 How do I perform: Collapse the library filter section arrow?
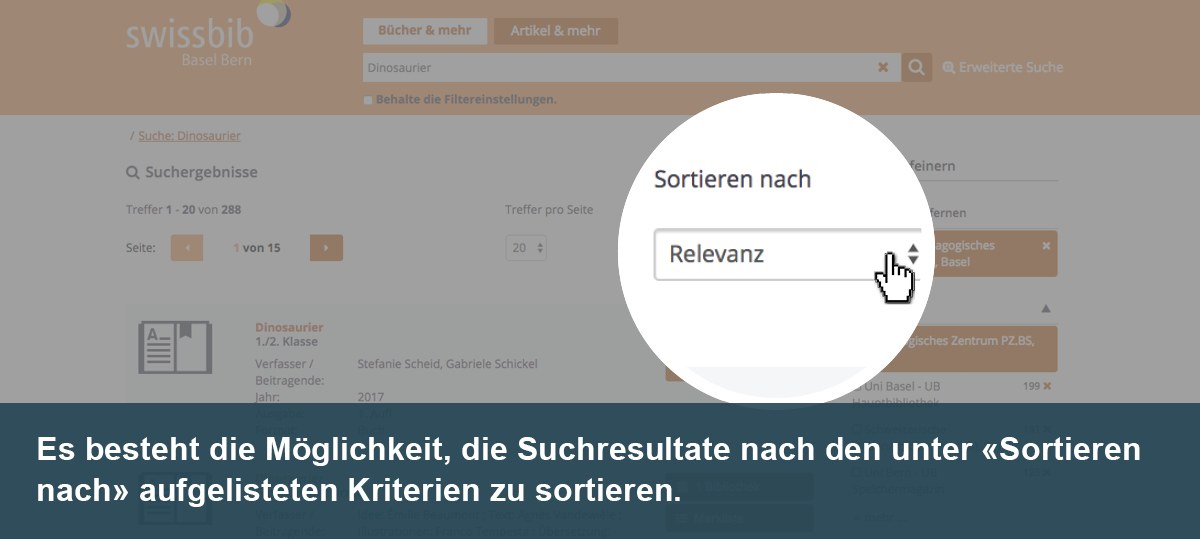click(x=1046, y=309)
